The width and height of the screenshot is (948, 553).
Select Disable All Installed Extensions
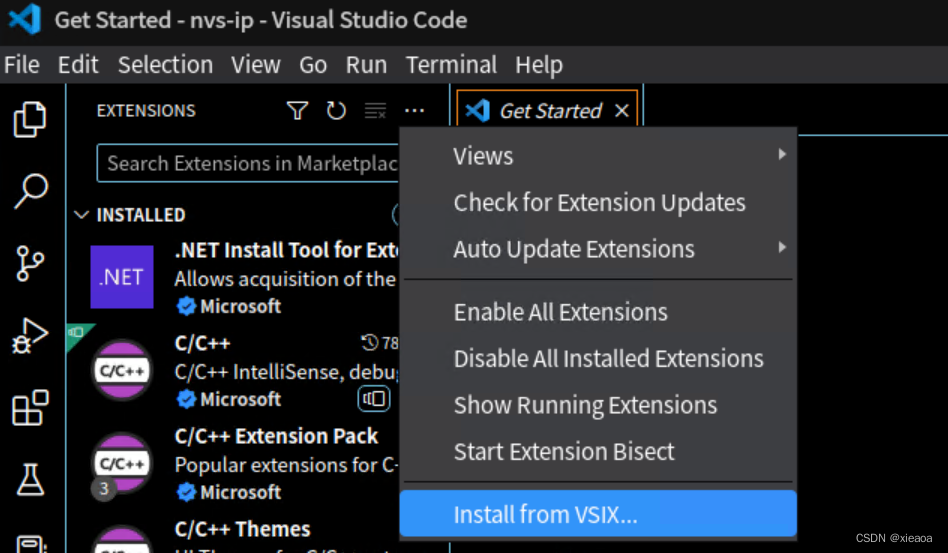click(x=608, y=359)
